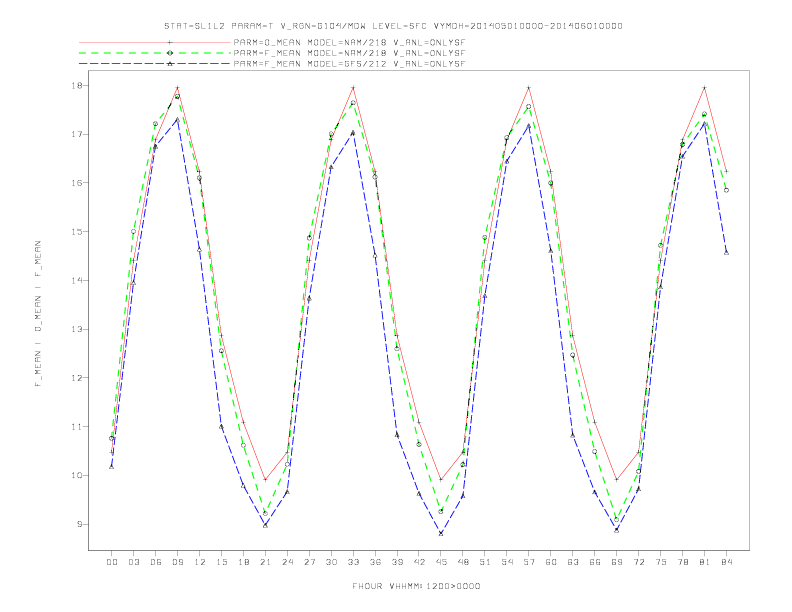Click x-axis forecast hour label 69
Screen dimensions: 792x612
coord(617,562)
